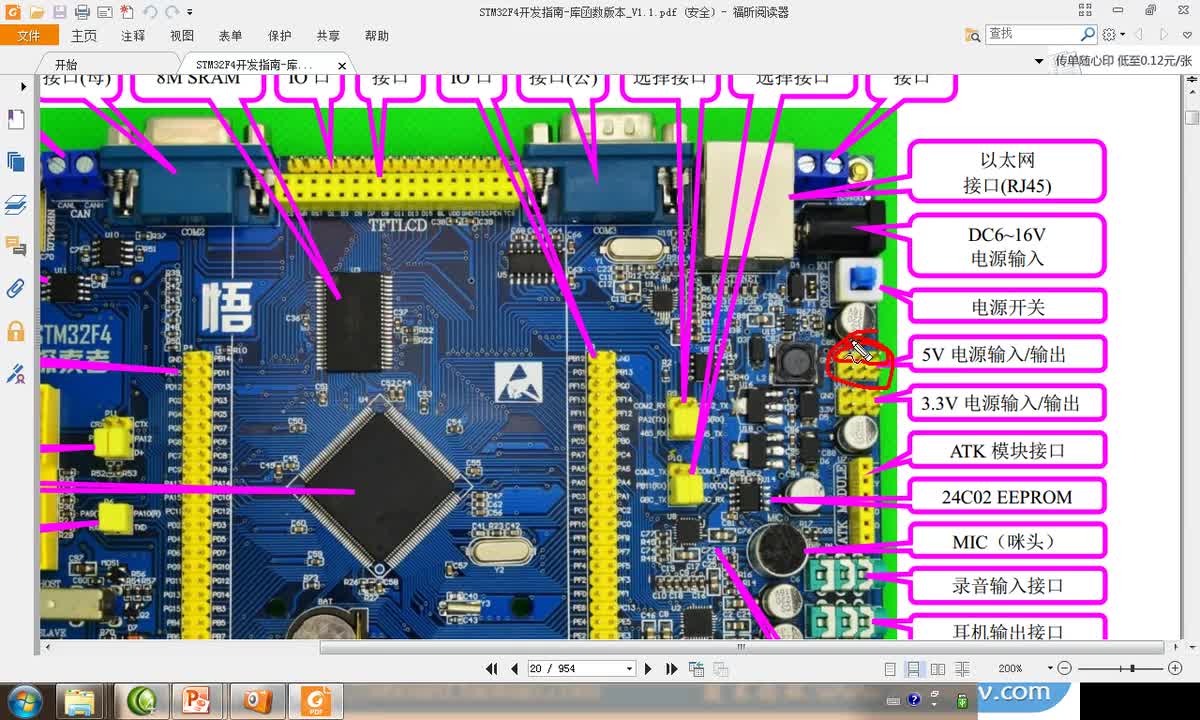
Task: Click the zoom in plus button
Action: click(x=1174, y=668)
